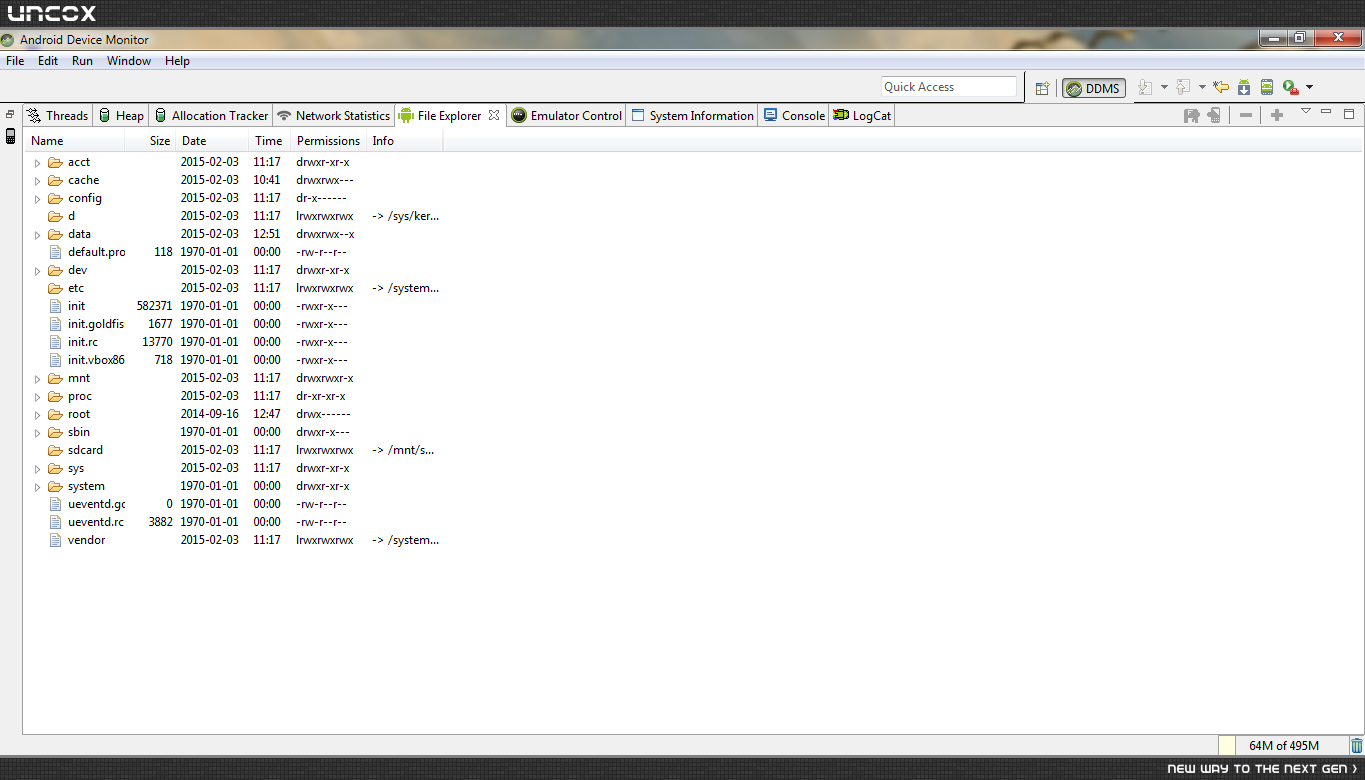Select the init.vbox86 file name
1365x780 pixels.
point(96,360)
